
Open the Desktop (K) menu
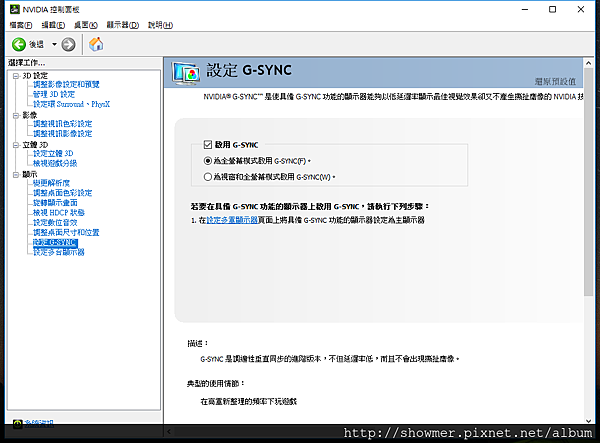point(86,25)
